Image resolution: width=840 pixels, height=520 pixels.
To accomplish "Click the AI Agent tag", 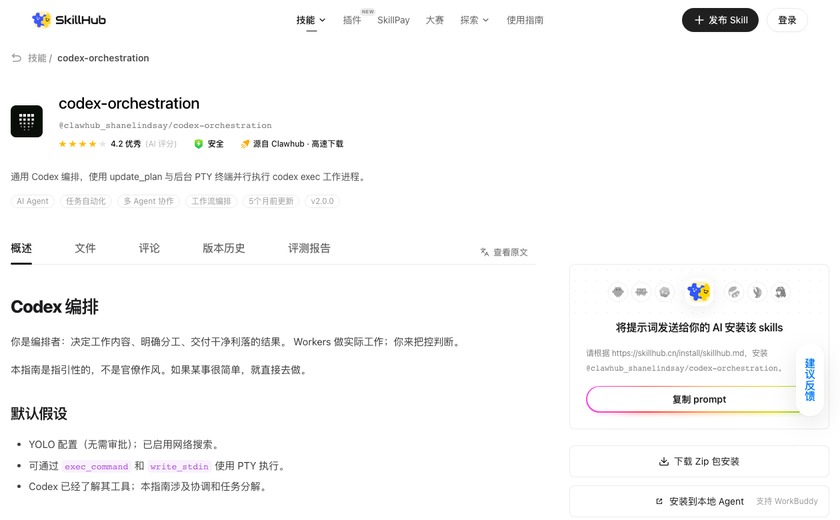I will click(x=32, y=201).
